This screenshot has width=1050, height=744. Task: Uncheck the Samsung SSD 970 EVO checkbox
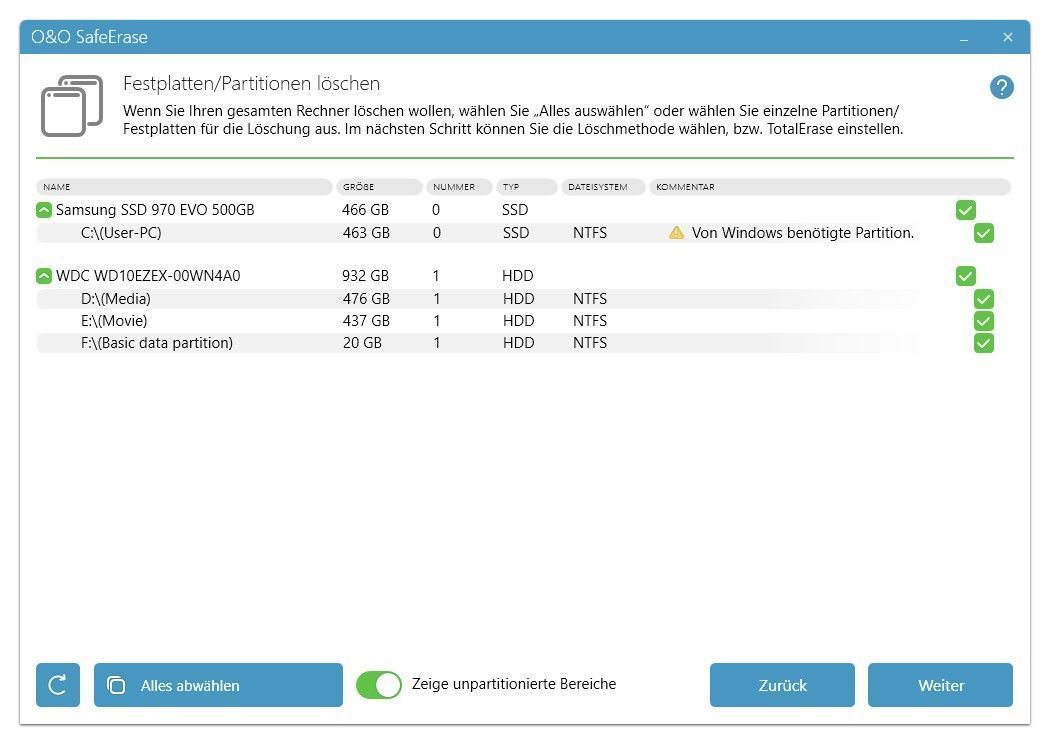965,210
